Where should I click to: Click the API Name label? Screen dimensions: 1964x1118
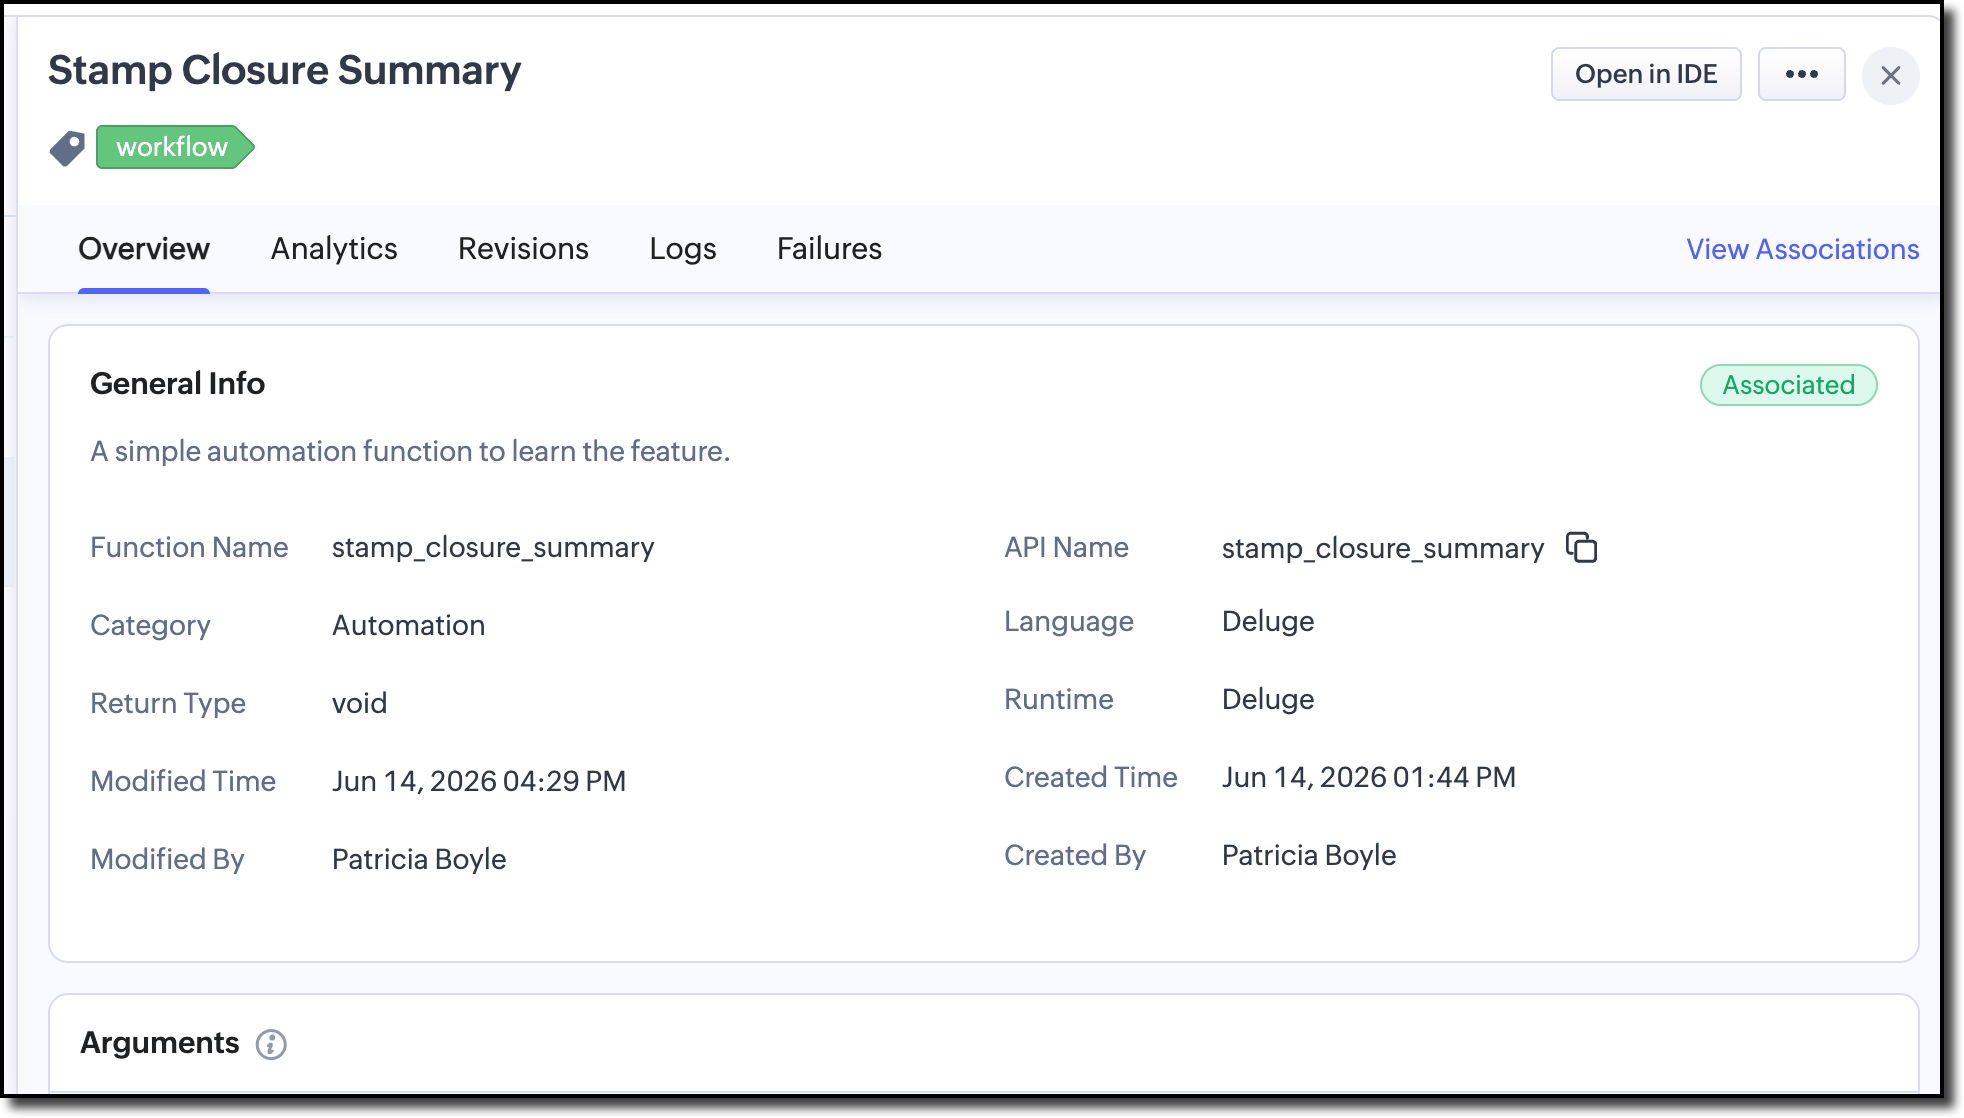1066,548
